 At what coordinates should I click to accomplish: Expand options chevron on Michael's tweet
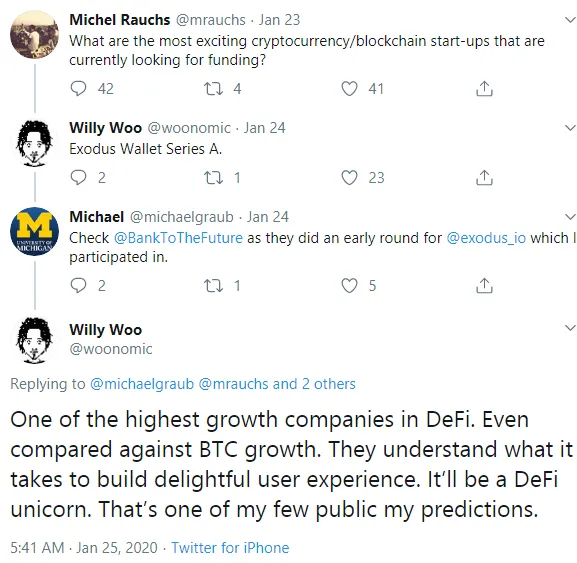(x=570, y=217)
